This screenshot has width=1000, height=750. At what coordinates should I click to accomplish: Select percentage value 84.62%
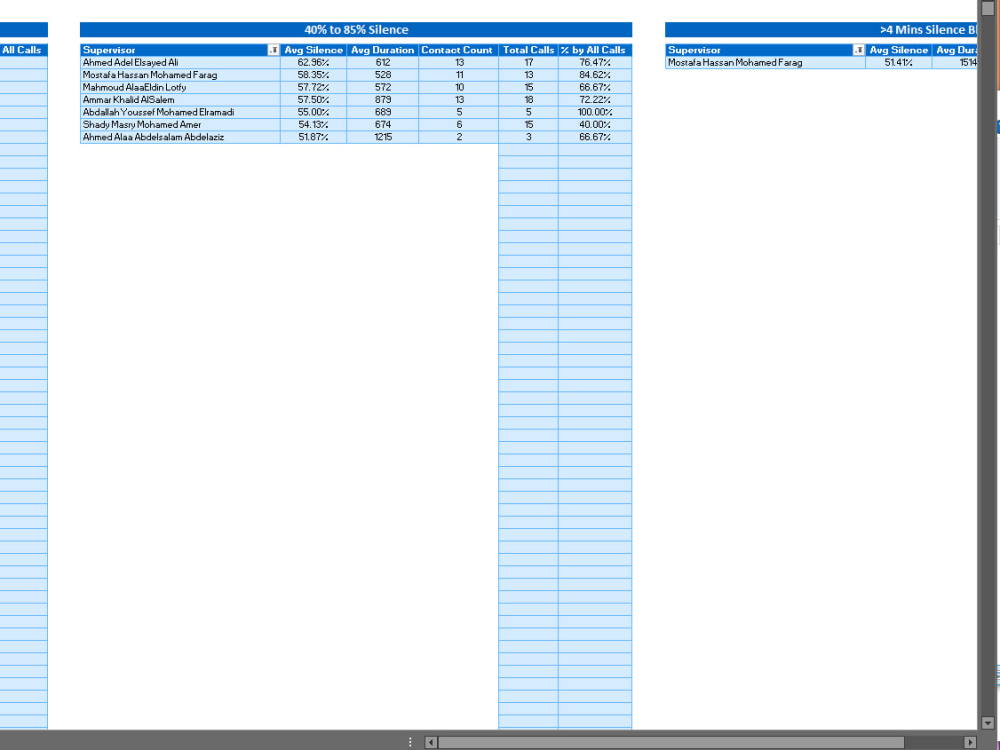[595, 75]
